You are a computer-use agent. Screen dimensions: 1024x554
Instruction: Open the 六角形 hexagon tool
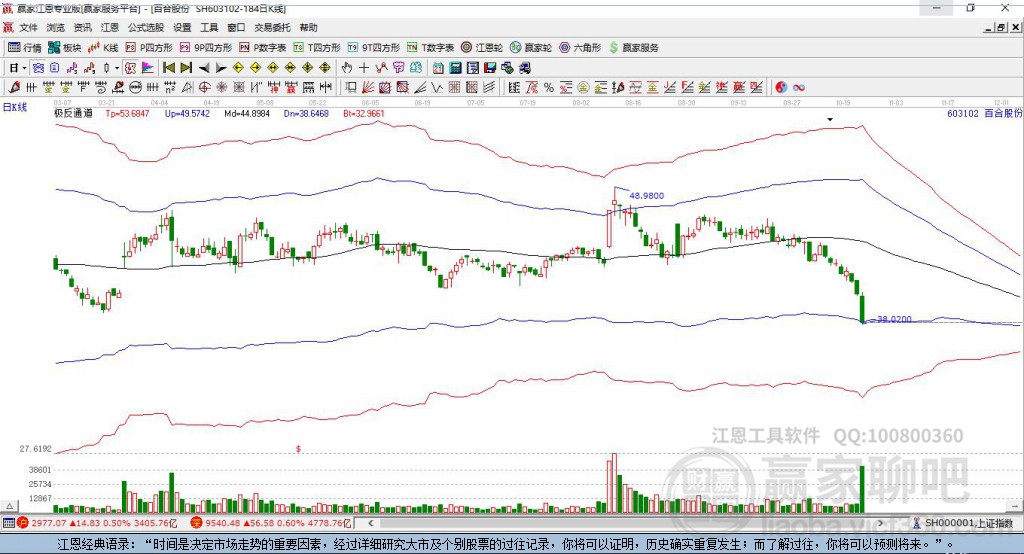(580, 48)
